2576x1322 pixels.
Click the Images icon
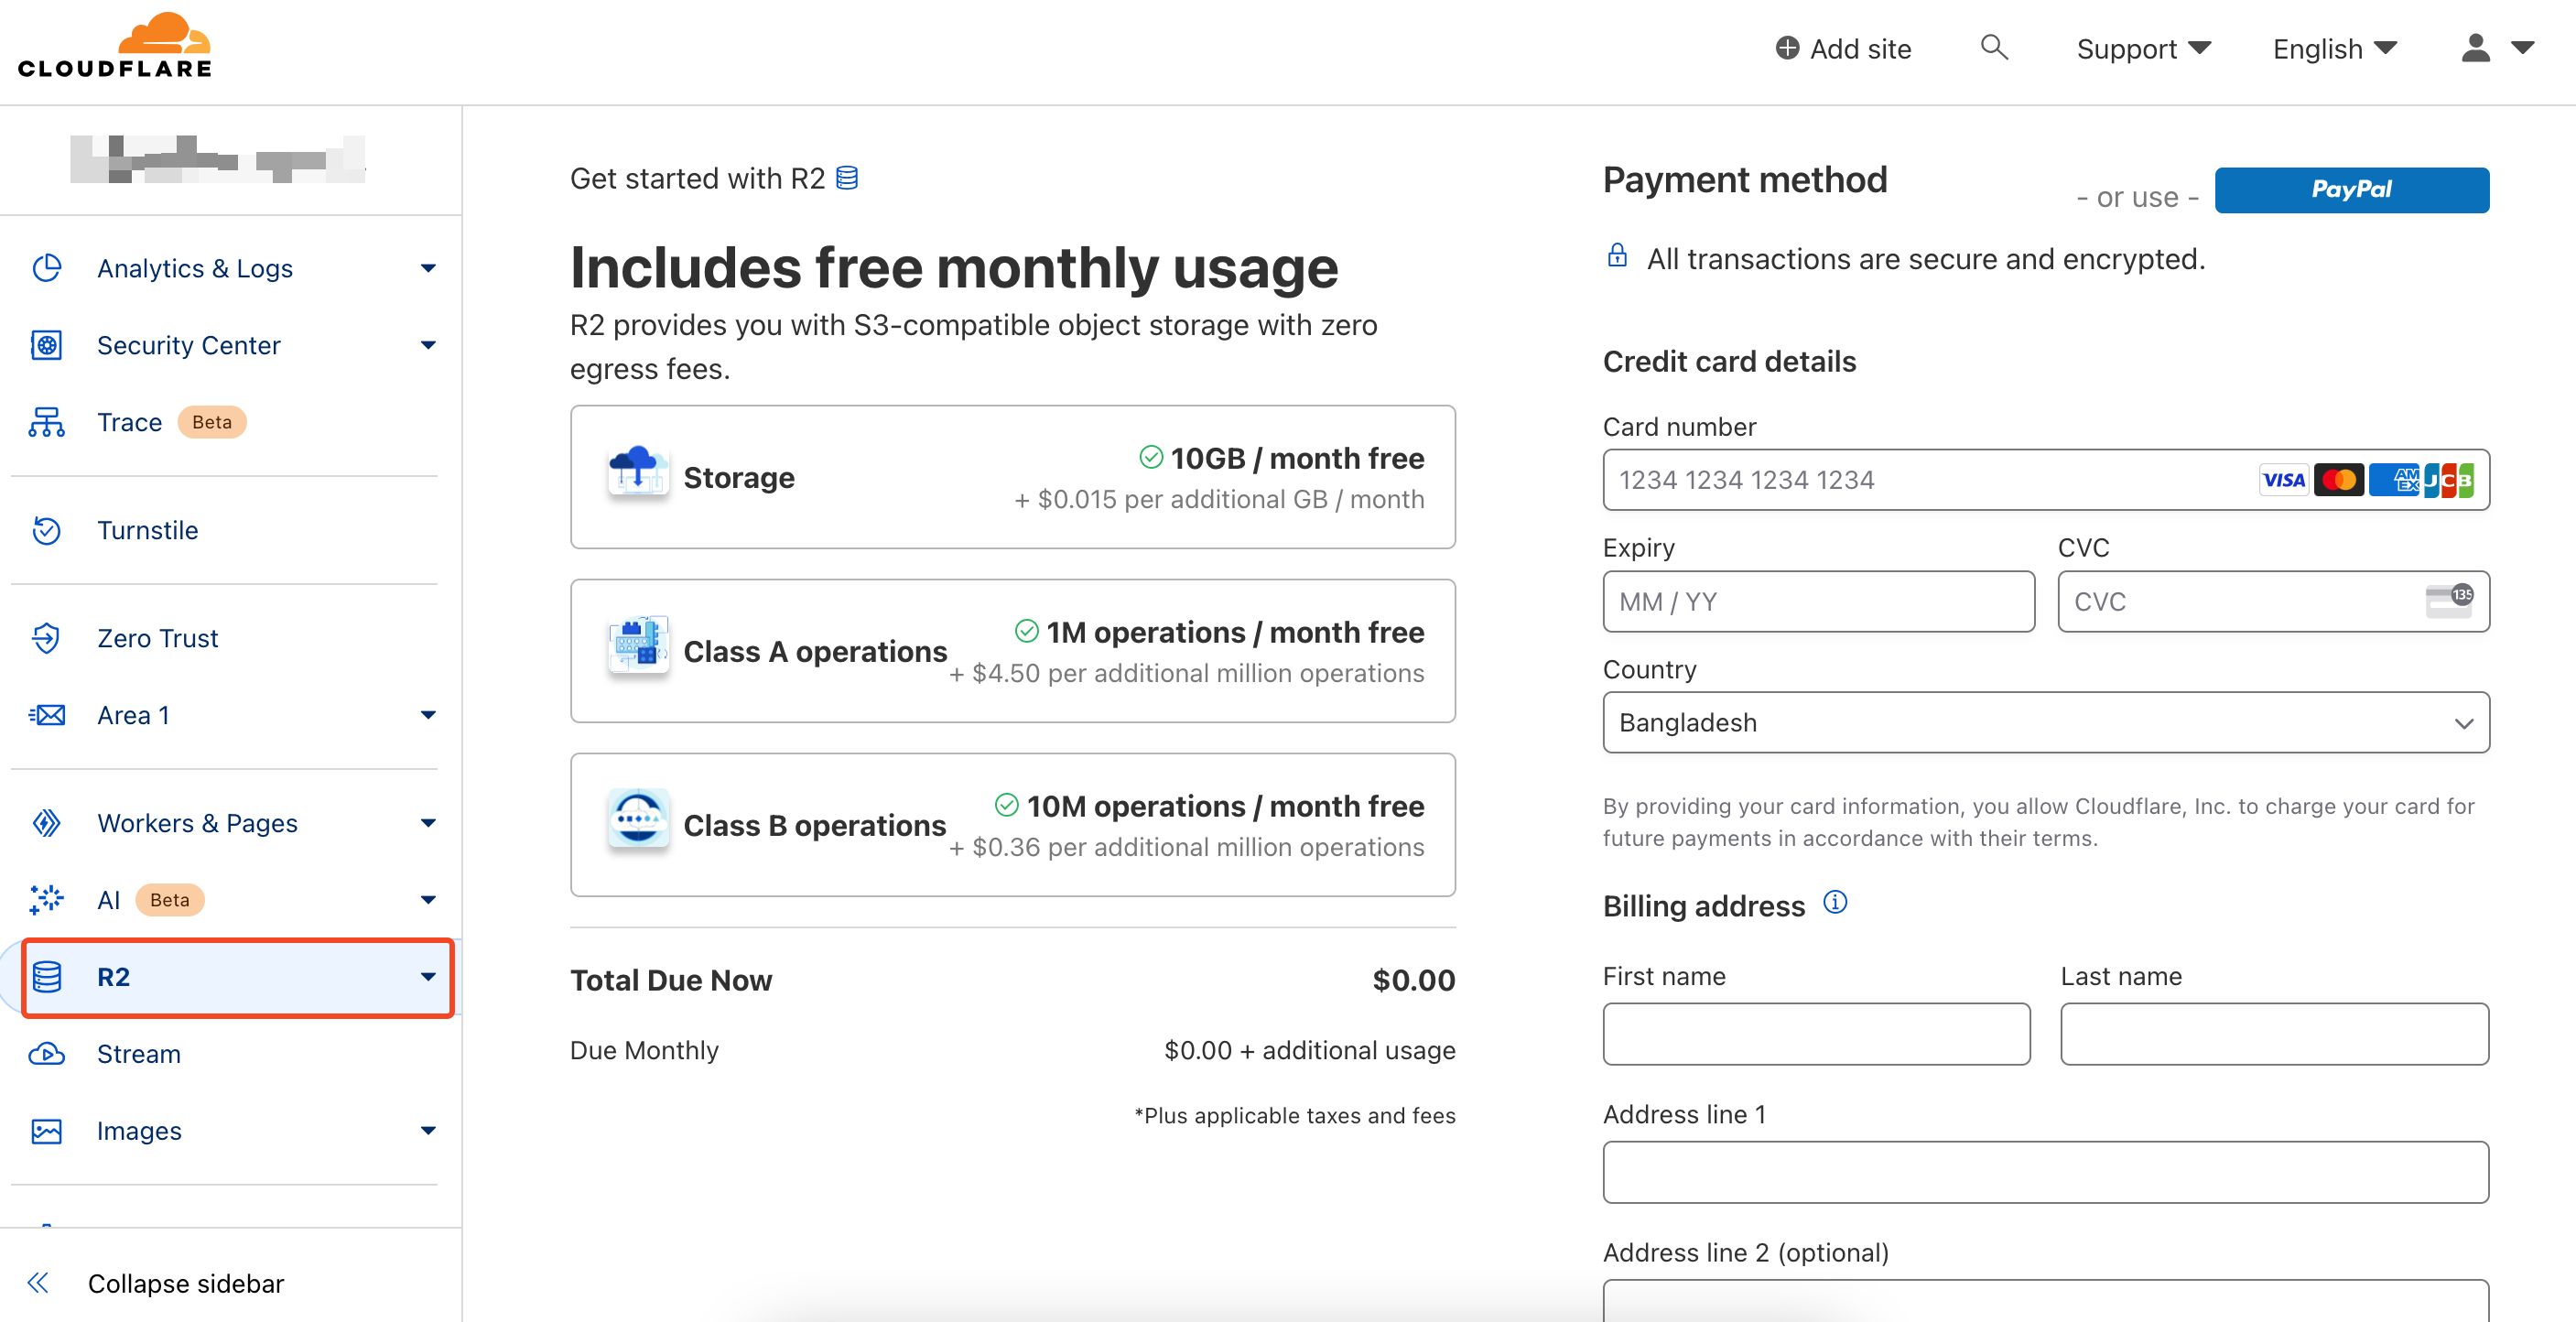coord(46,1130)
